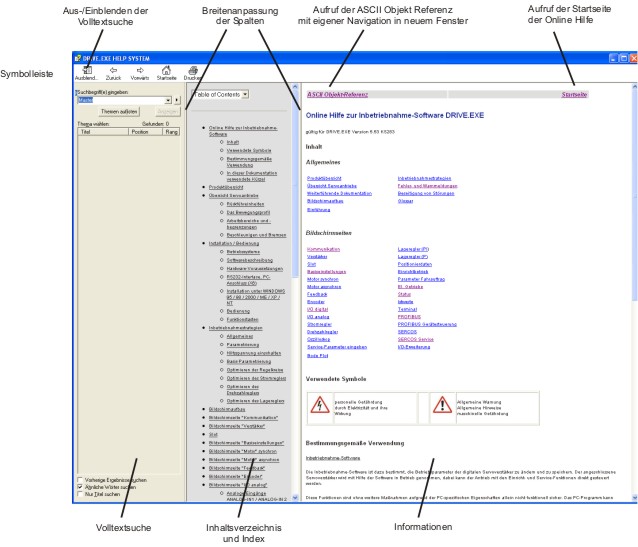Open the Oszilloskop link
Image resolution: width=638 pixels, height=547 pixels.
coord(318,339)
